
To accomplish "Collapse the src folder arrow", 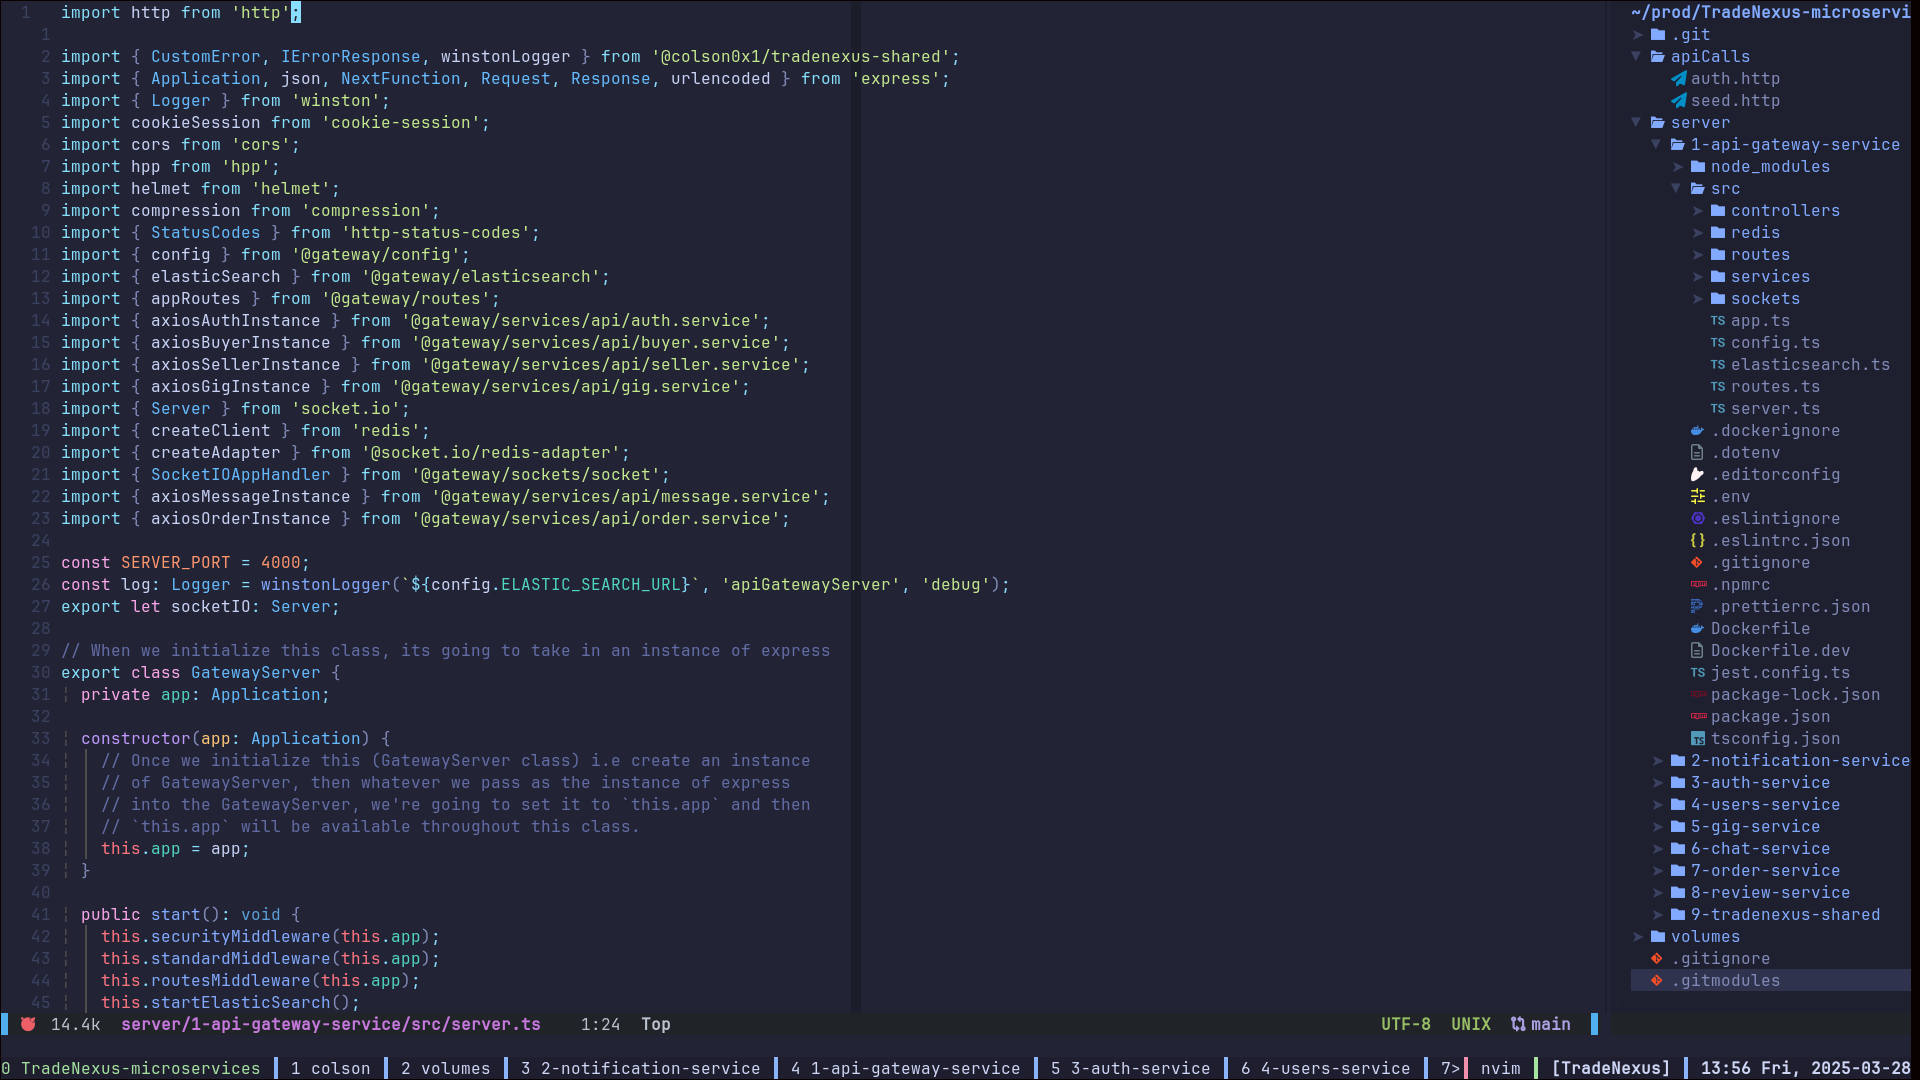I will click(1677, 189).
